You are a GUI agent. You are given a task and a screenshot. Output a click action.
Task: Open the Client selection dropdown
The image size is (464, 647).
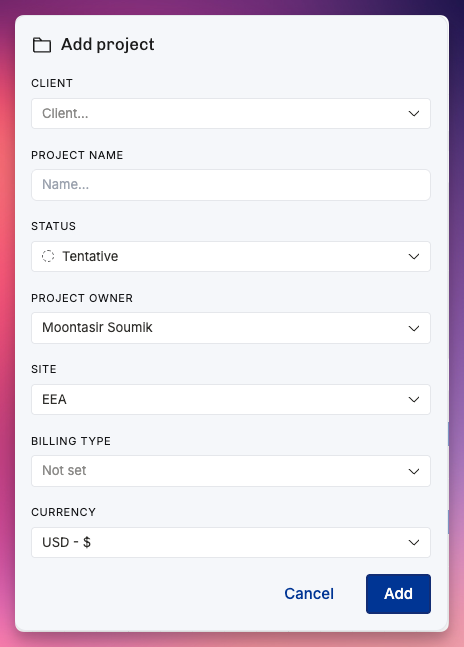(x=231, y=113)
